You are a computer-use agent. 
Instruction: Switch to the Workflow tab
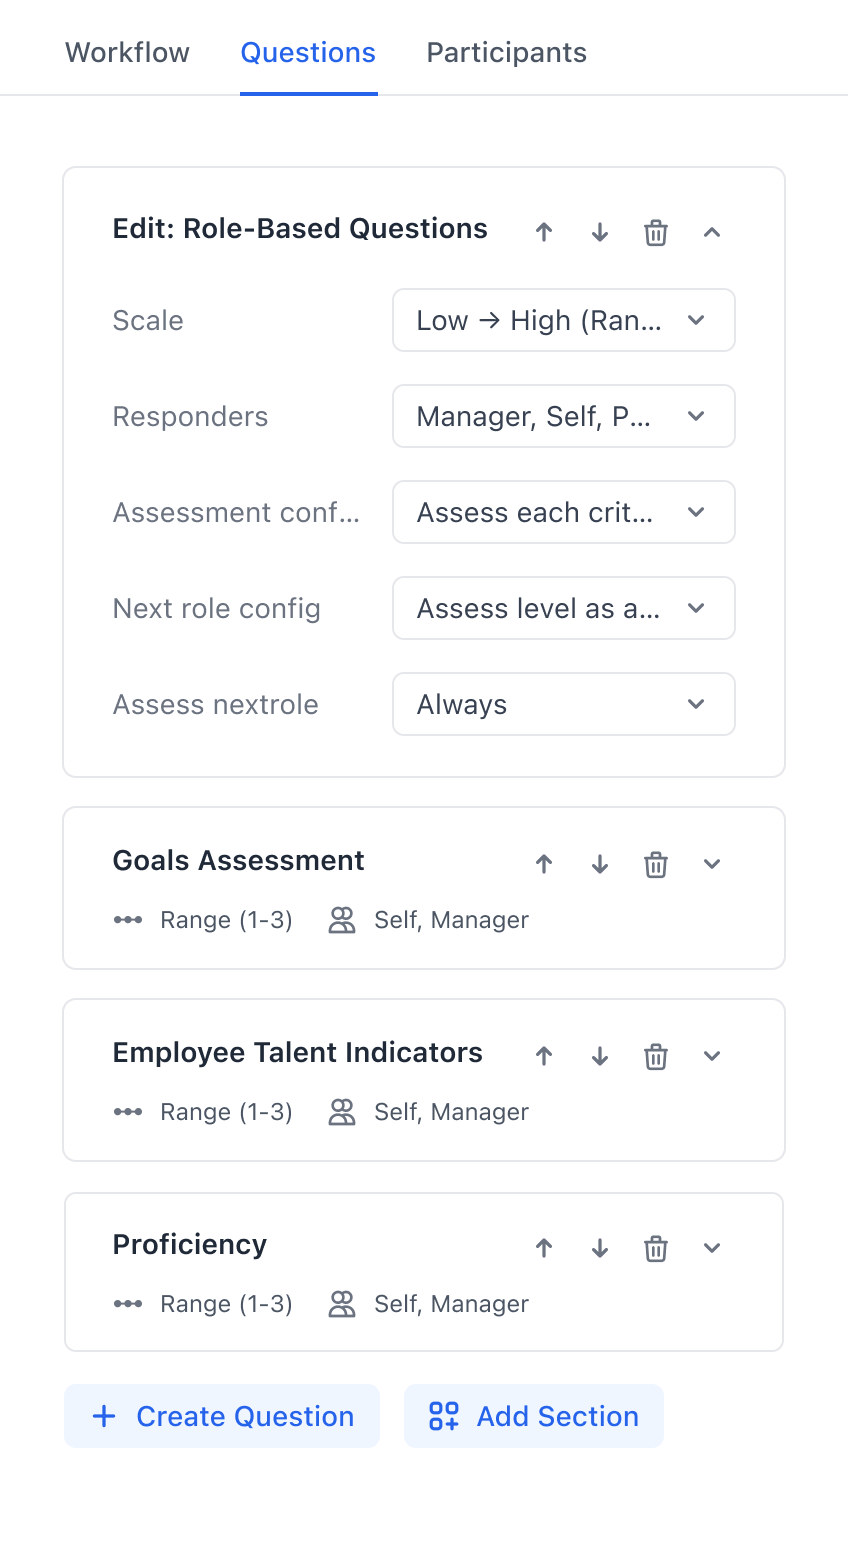click(127, 52)
